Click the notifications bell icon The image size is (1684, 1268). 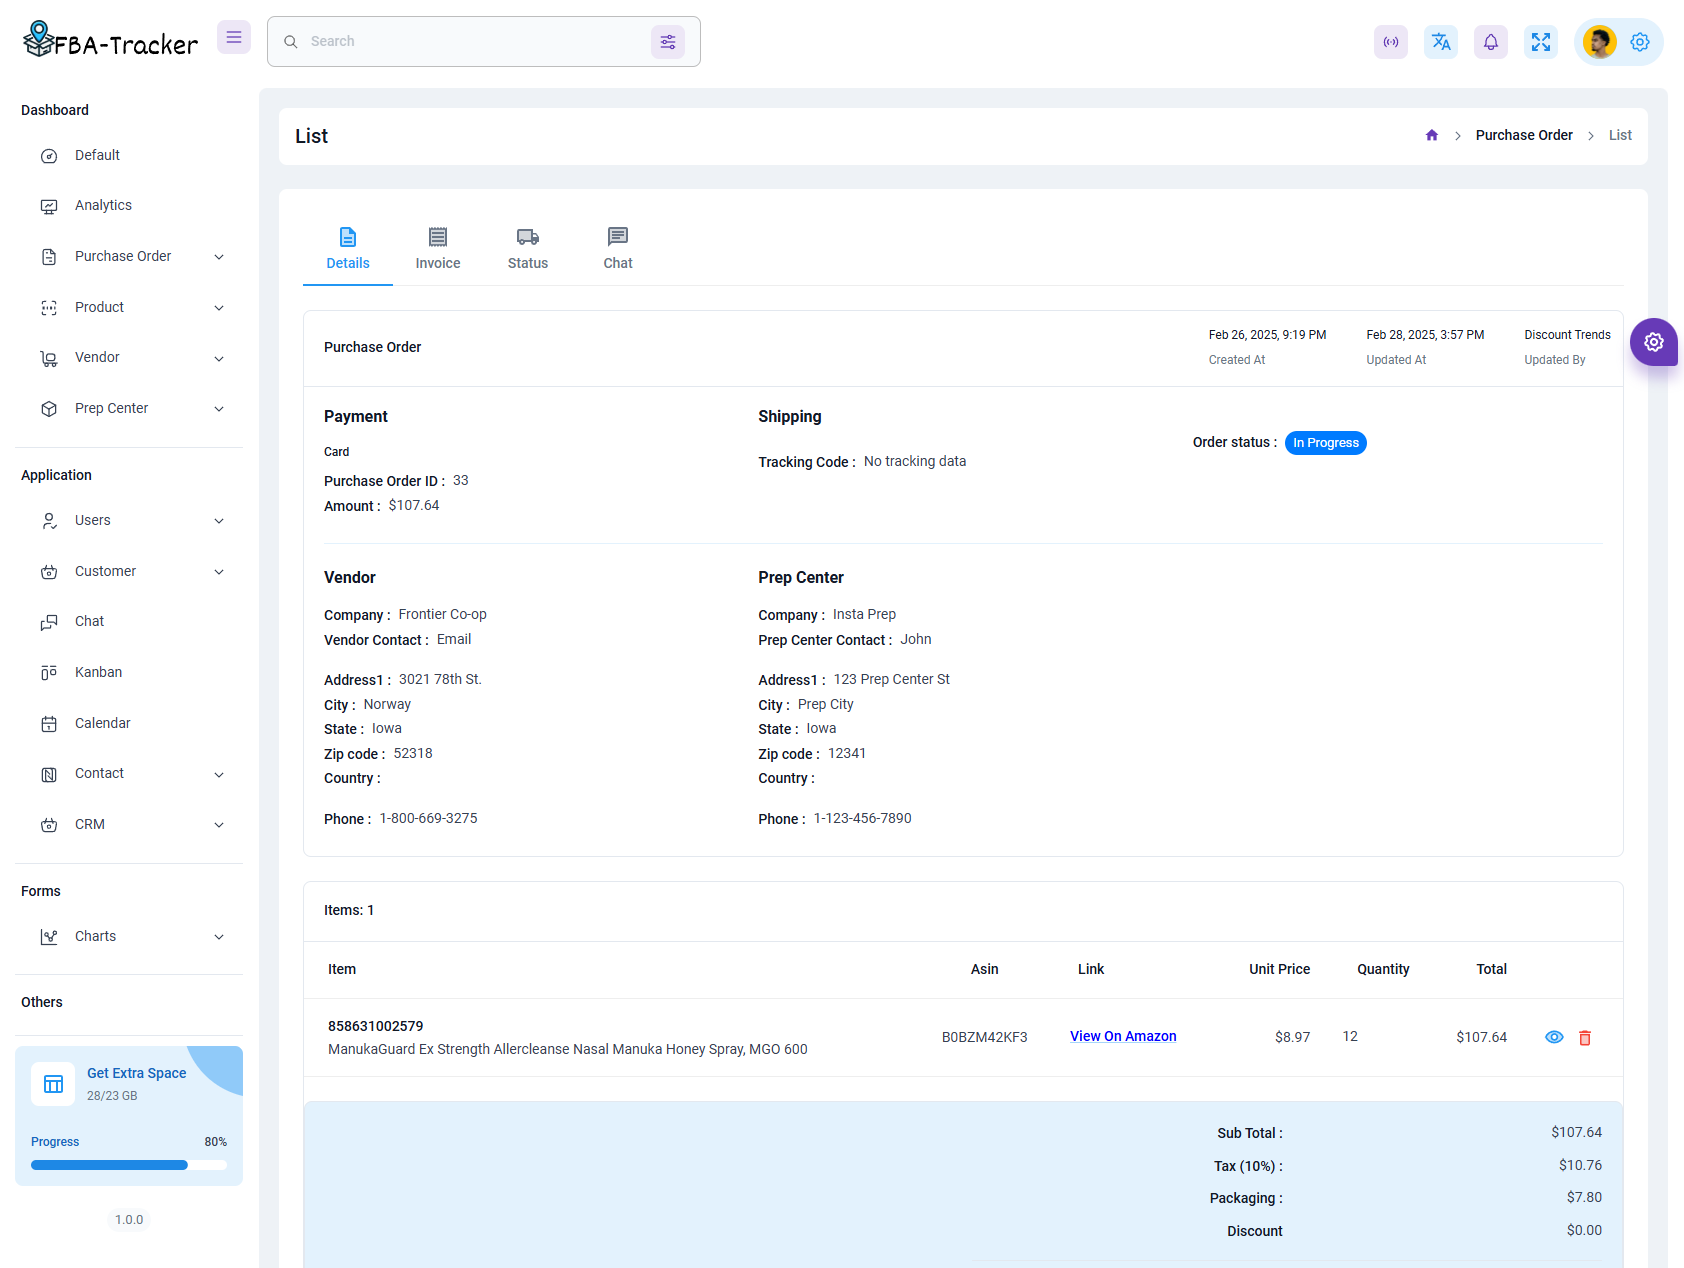pos(1491,42)
